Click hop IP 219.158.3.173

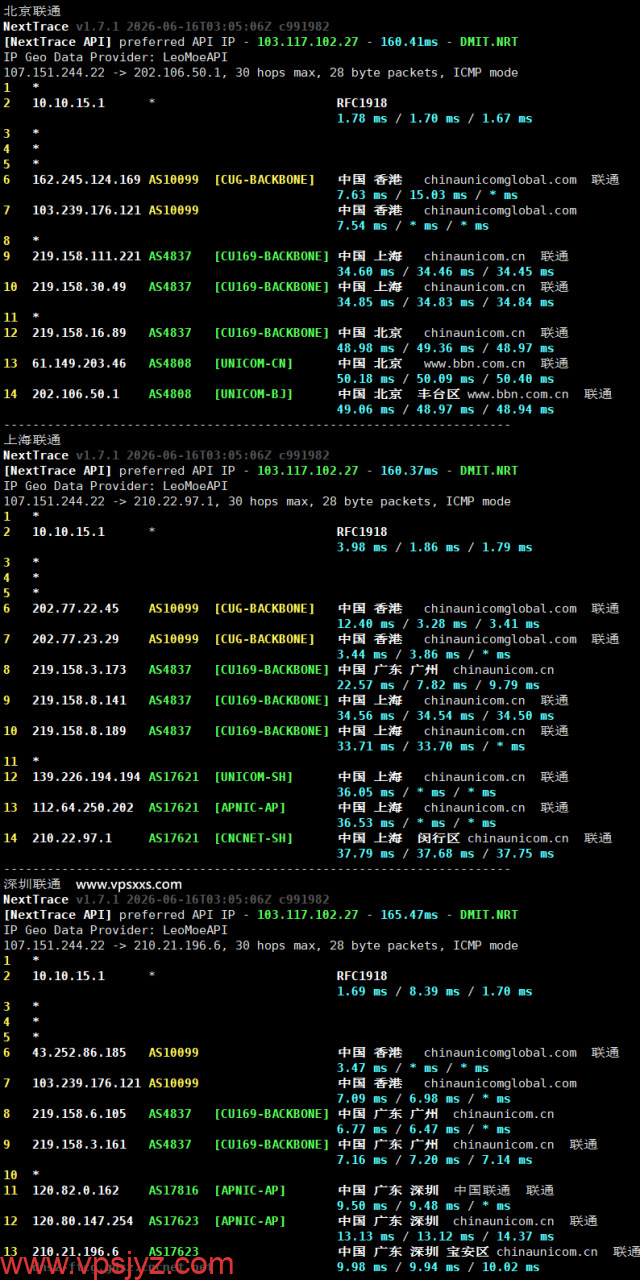[79, 670]
